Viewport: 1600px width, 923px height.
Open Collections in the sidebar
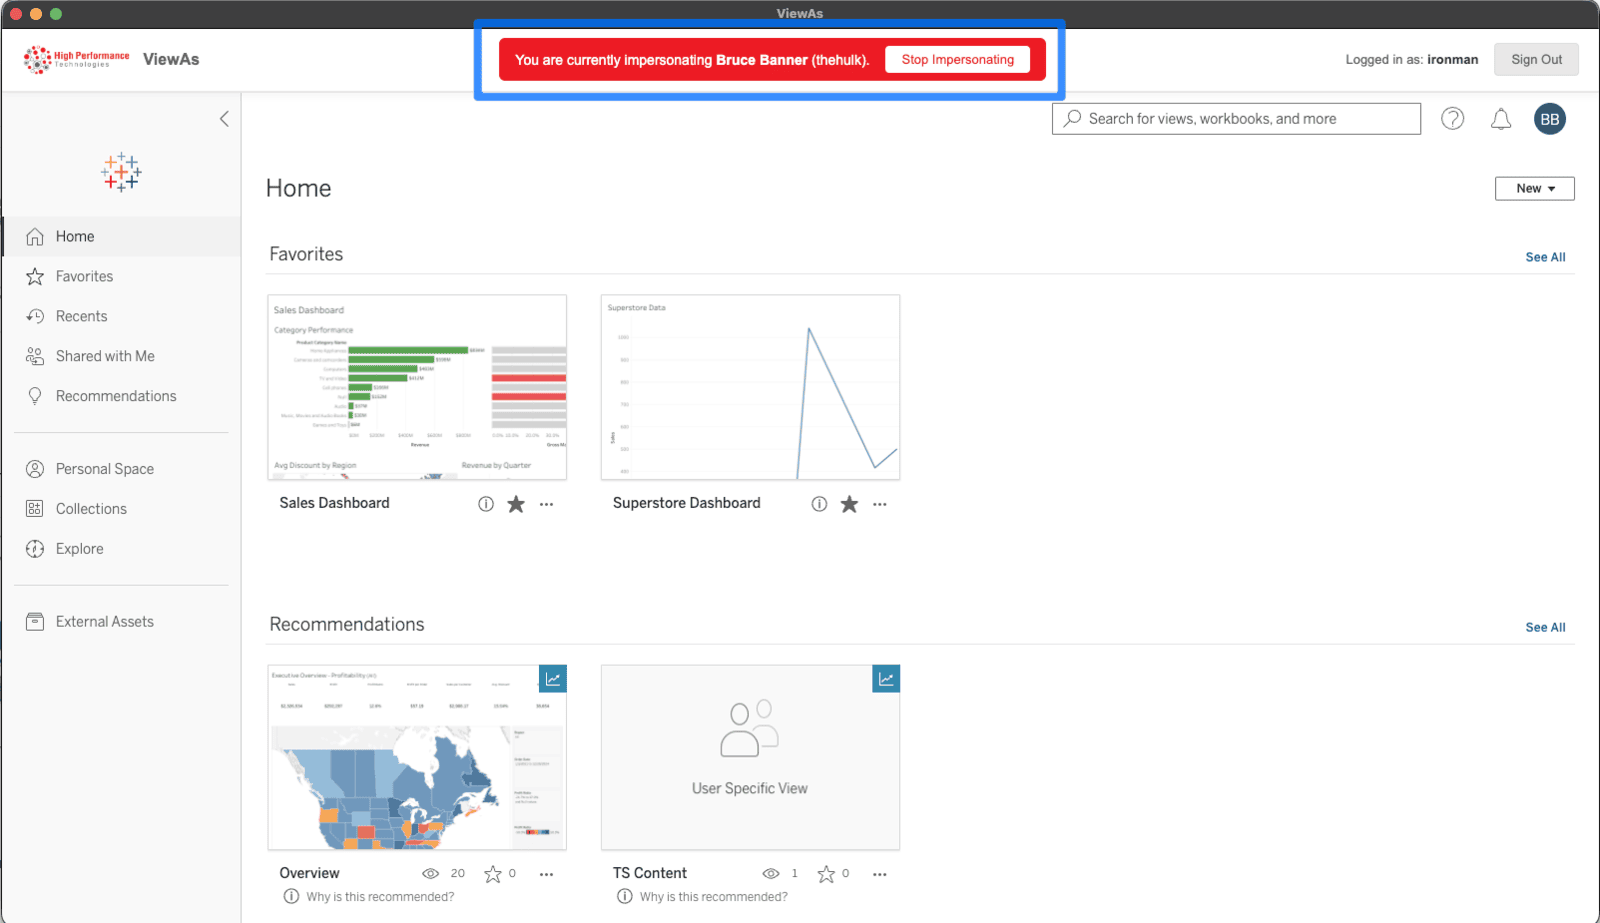tap(91, 509)
